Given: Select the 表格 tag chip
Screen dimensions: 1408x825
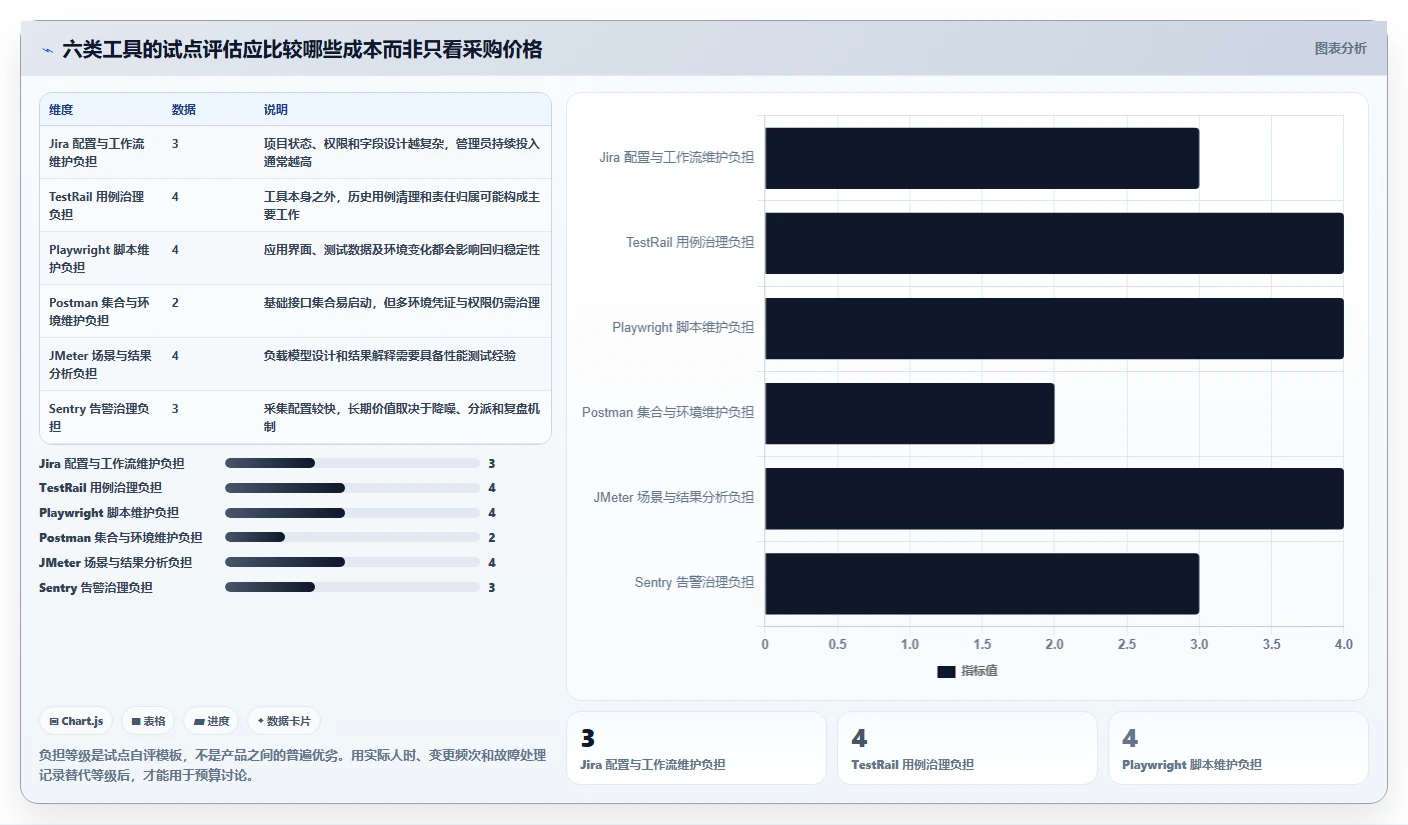Looking at the screenshot, I should (x=148, y=721).
